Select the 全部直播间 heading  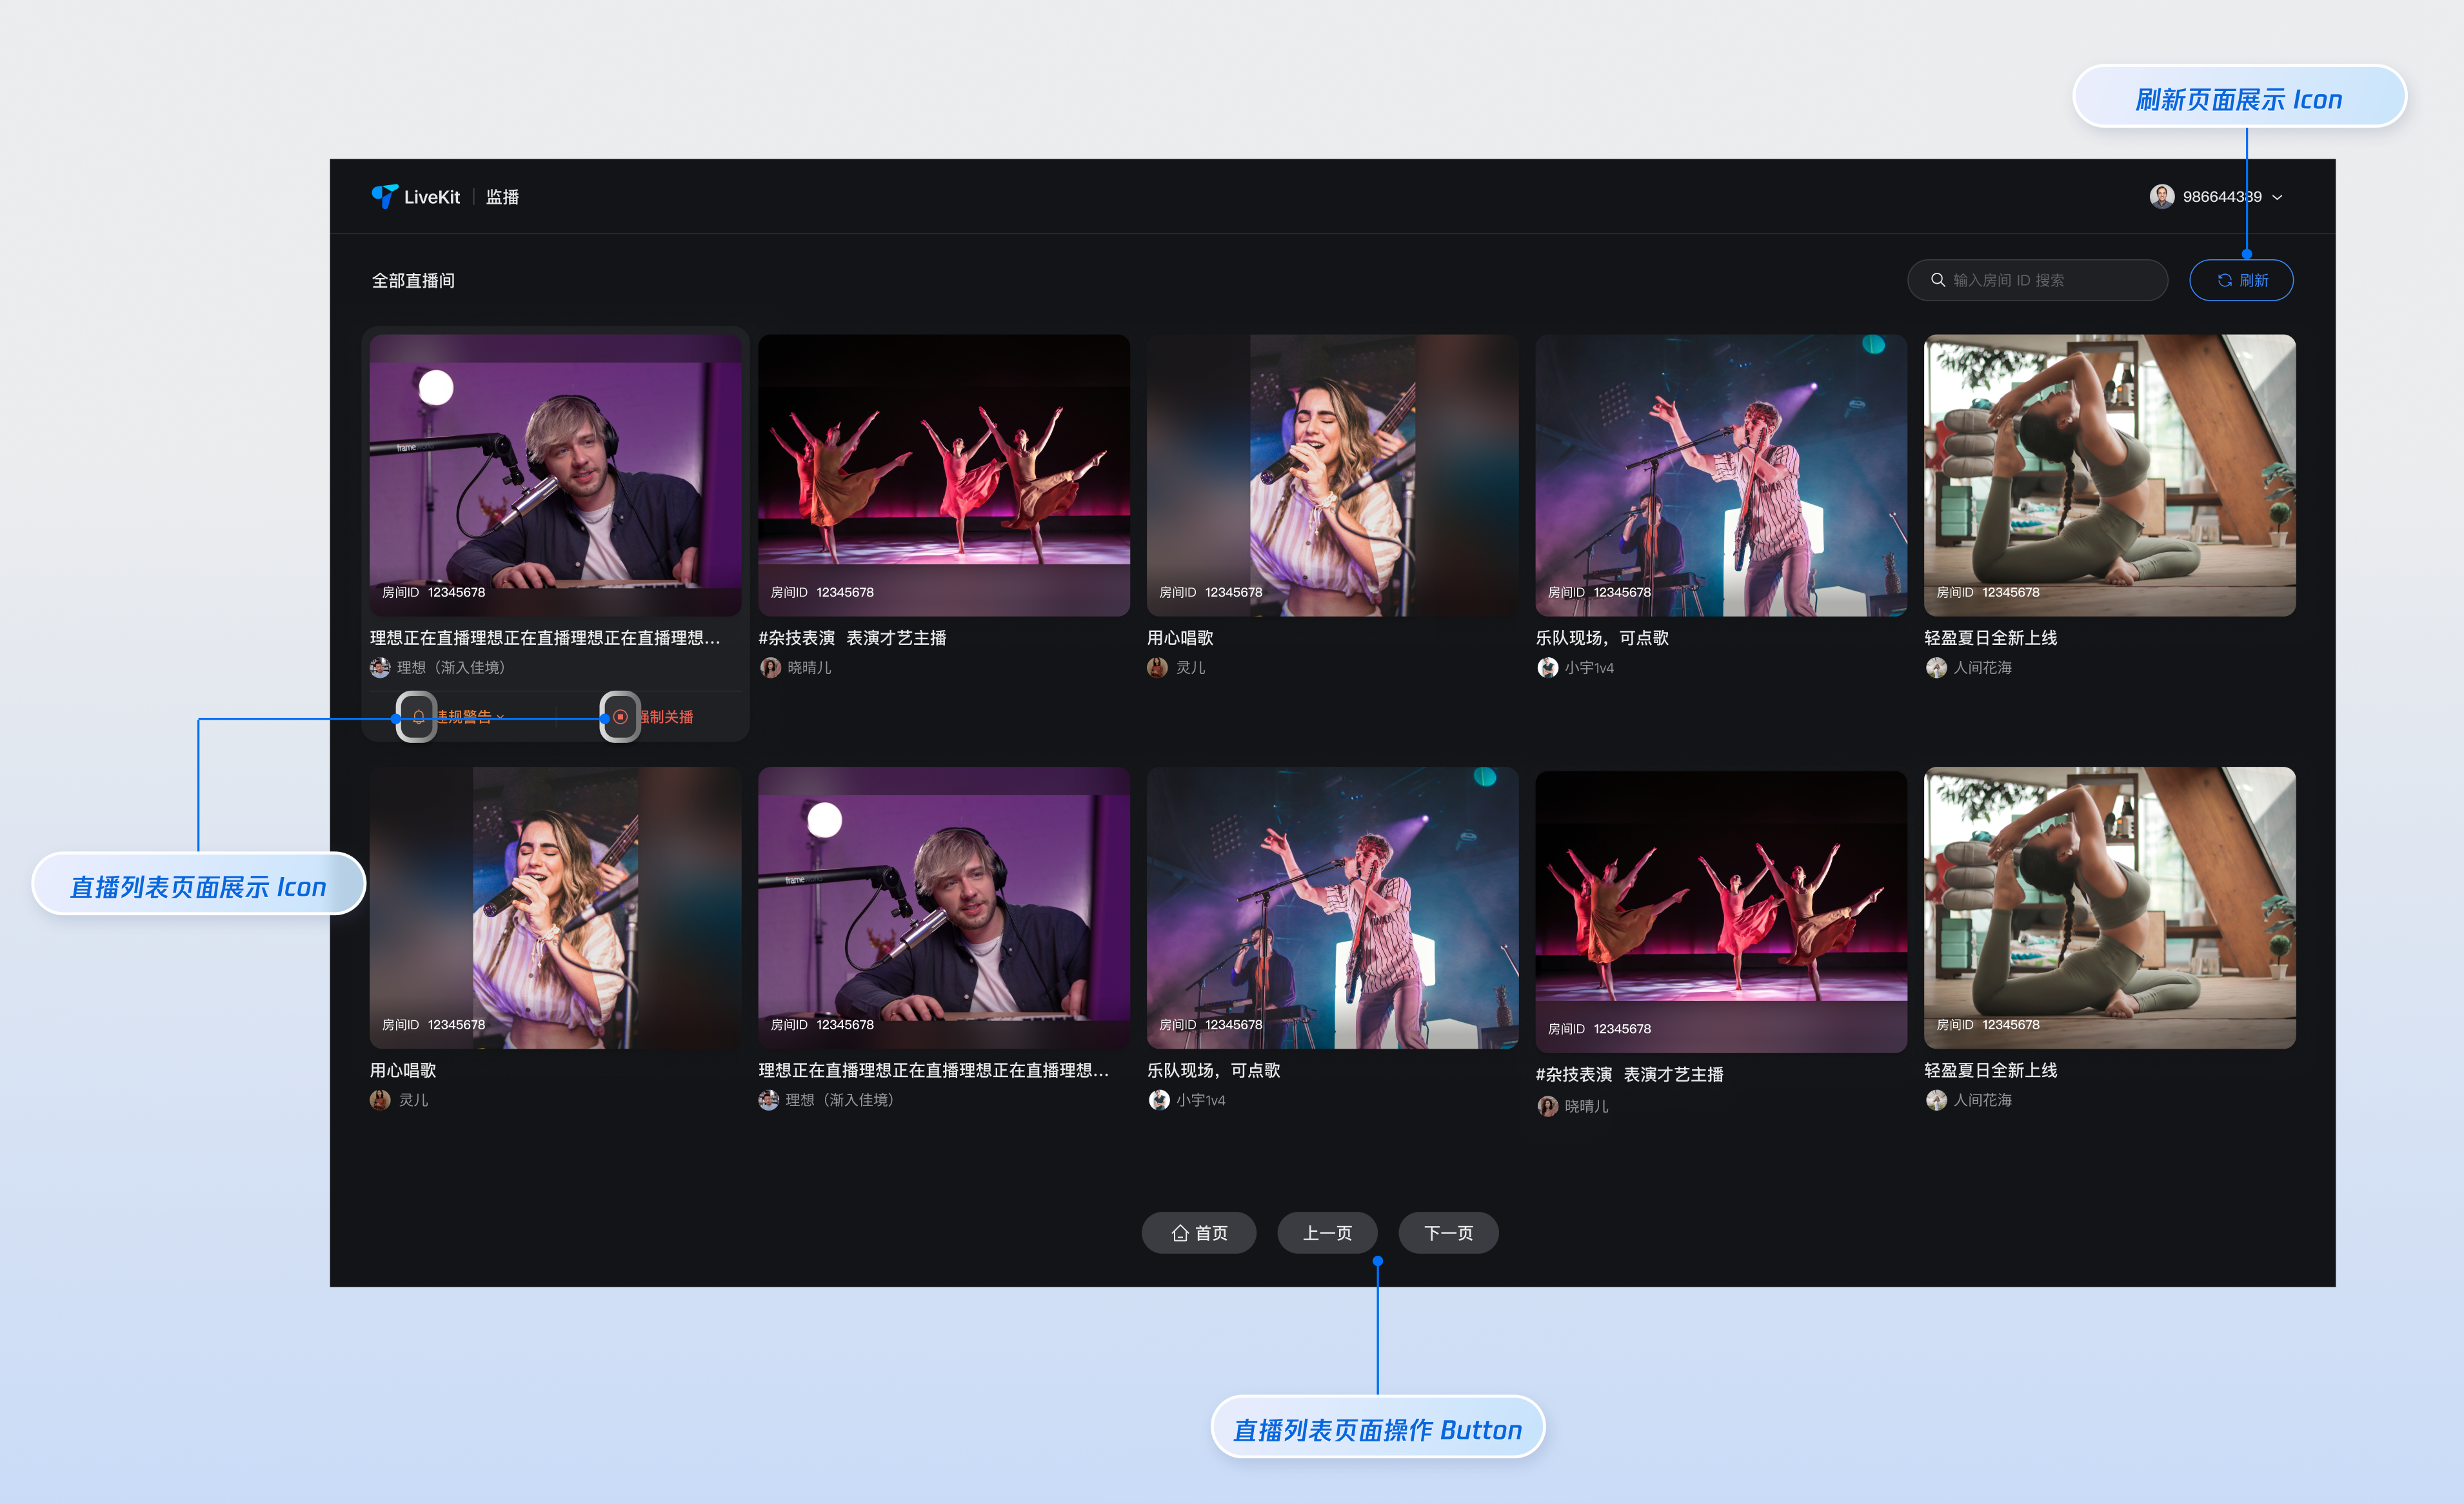click(x=413, y=281)
